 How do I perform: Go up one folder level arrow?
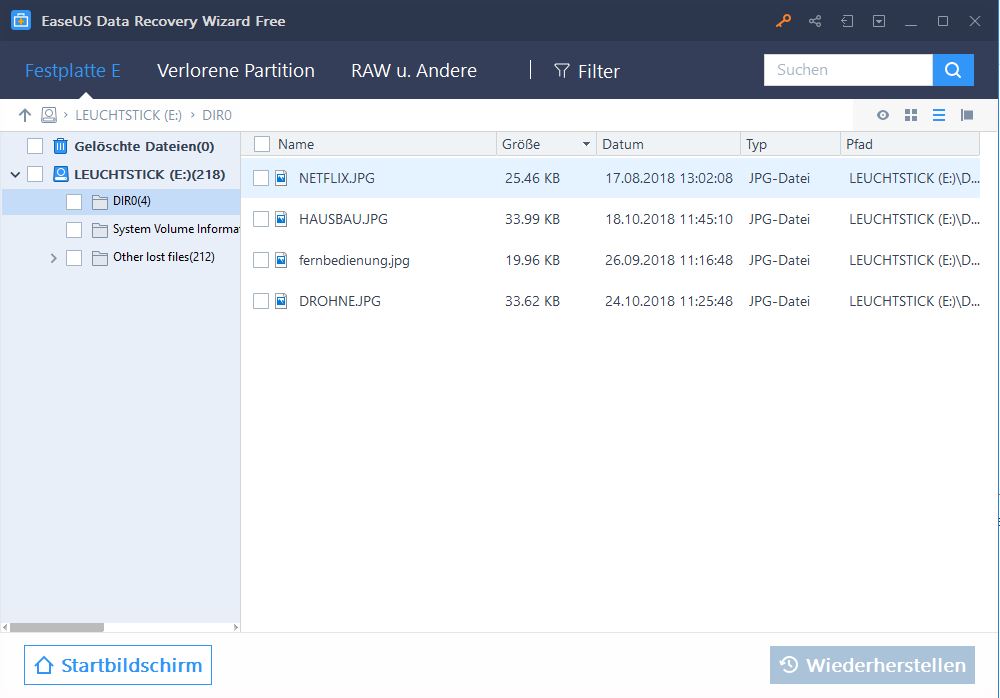coord(24,115)
